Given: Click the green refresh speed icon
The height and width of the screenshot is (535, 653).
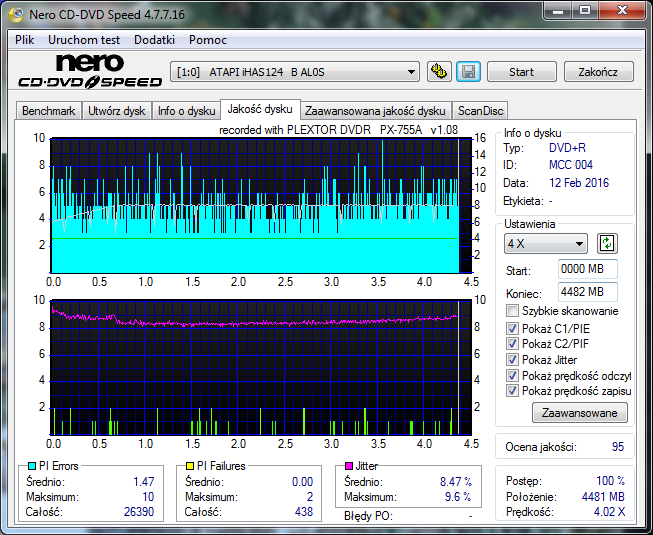Looking at the screenshot, I should coord(607,243).
